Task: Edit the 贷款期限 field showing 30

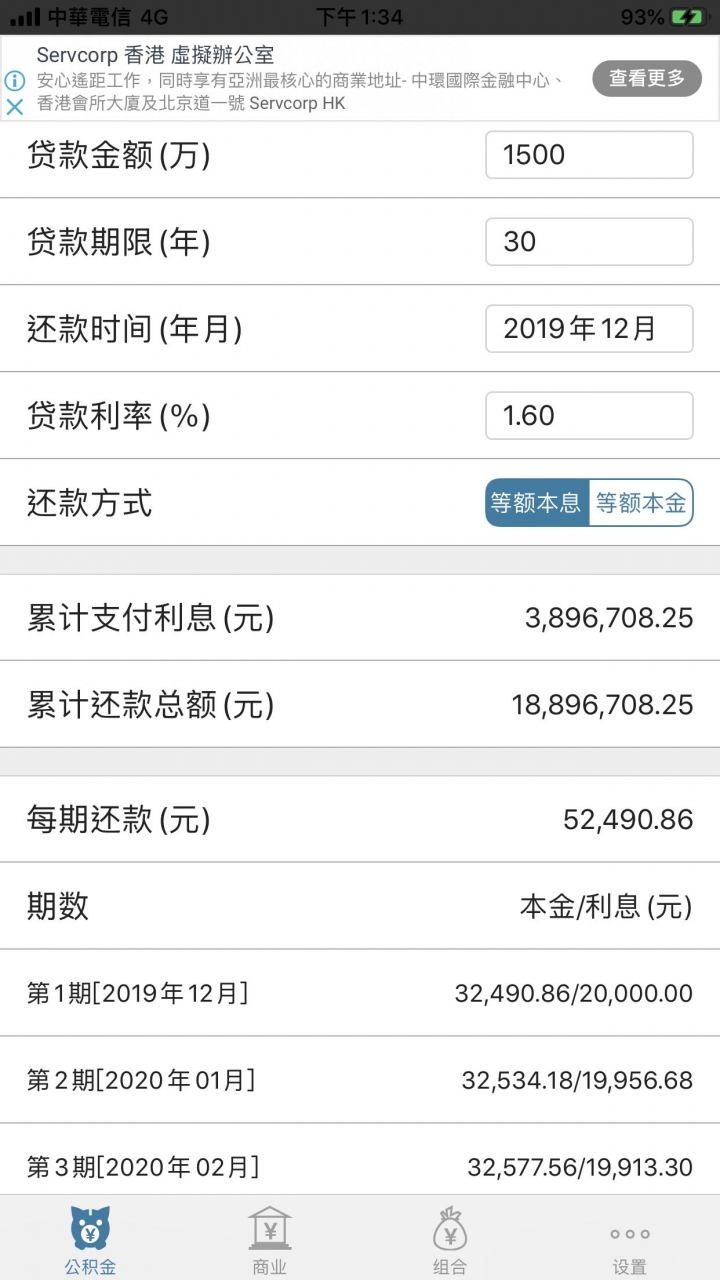Action: pyautogui.click(x=589, y=241)
